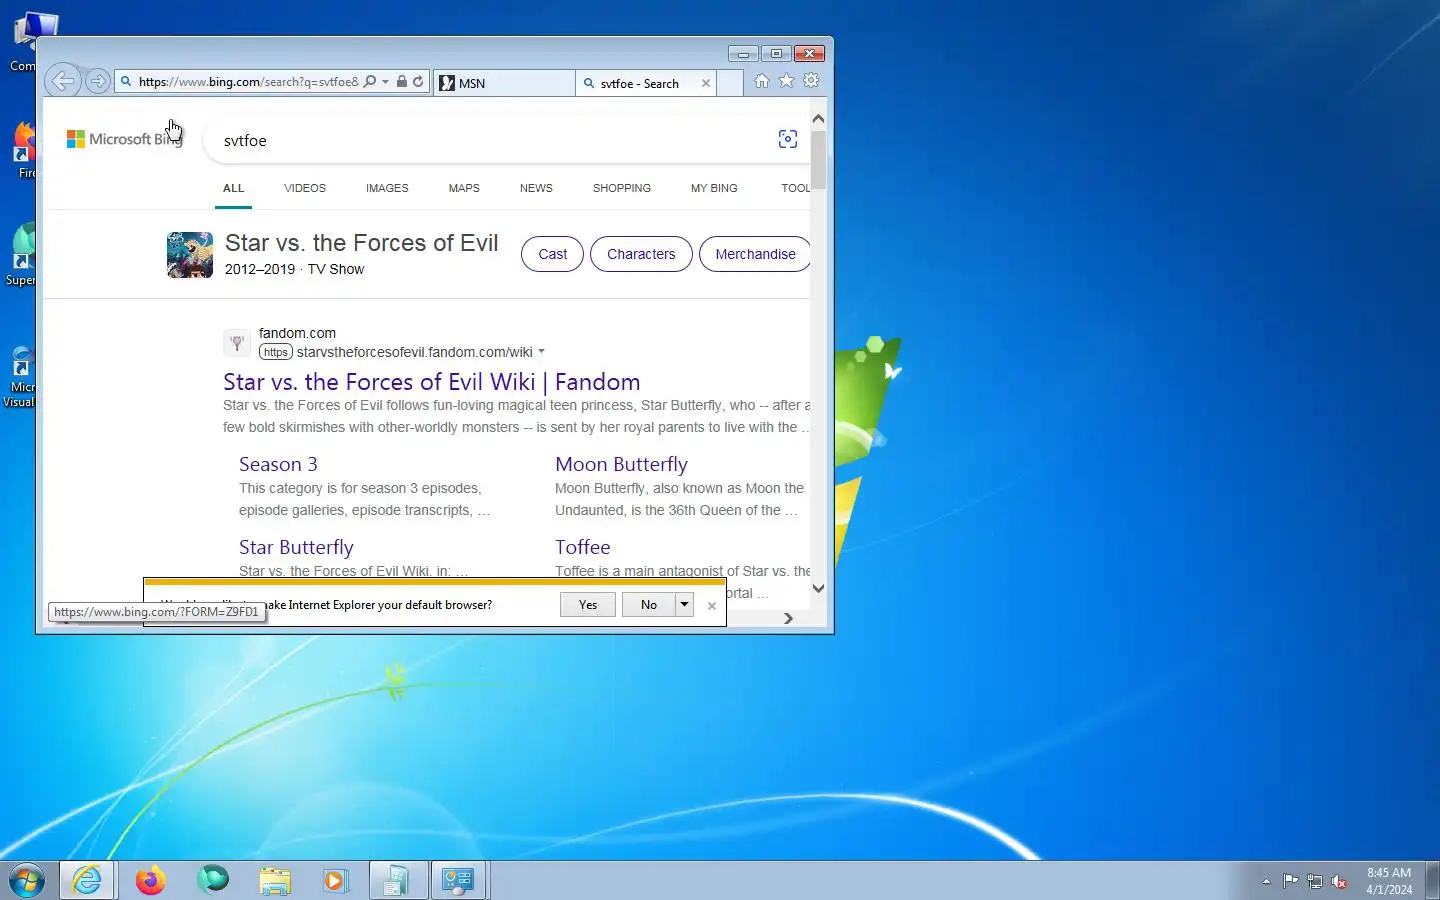Open a new blank tab

coord(730,83)
